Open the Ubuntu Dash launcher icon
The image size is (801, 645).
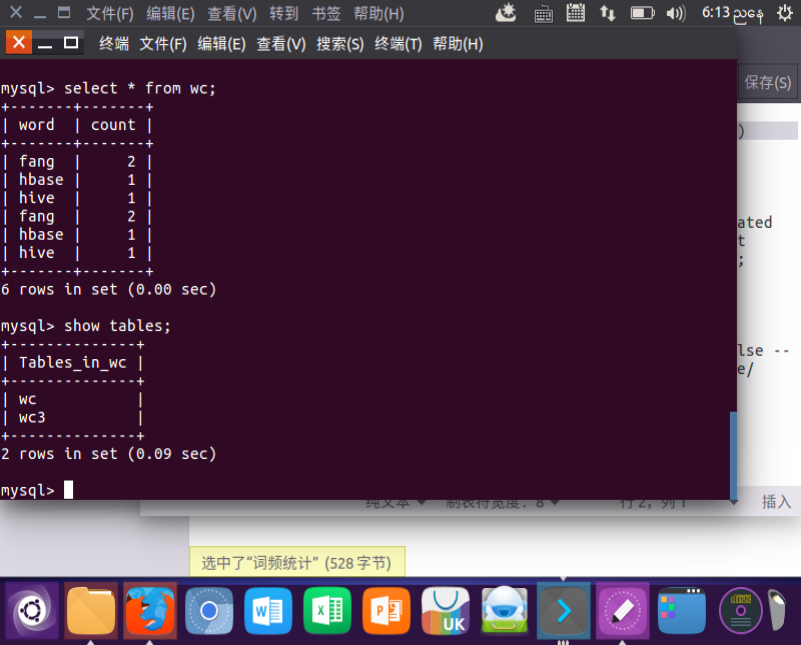tap(32, 610)
